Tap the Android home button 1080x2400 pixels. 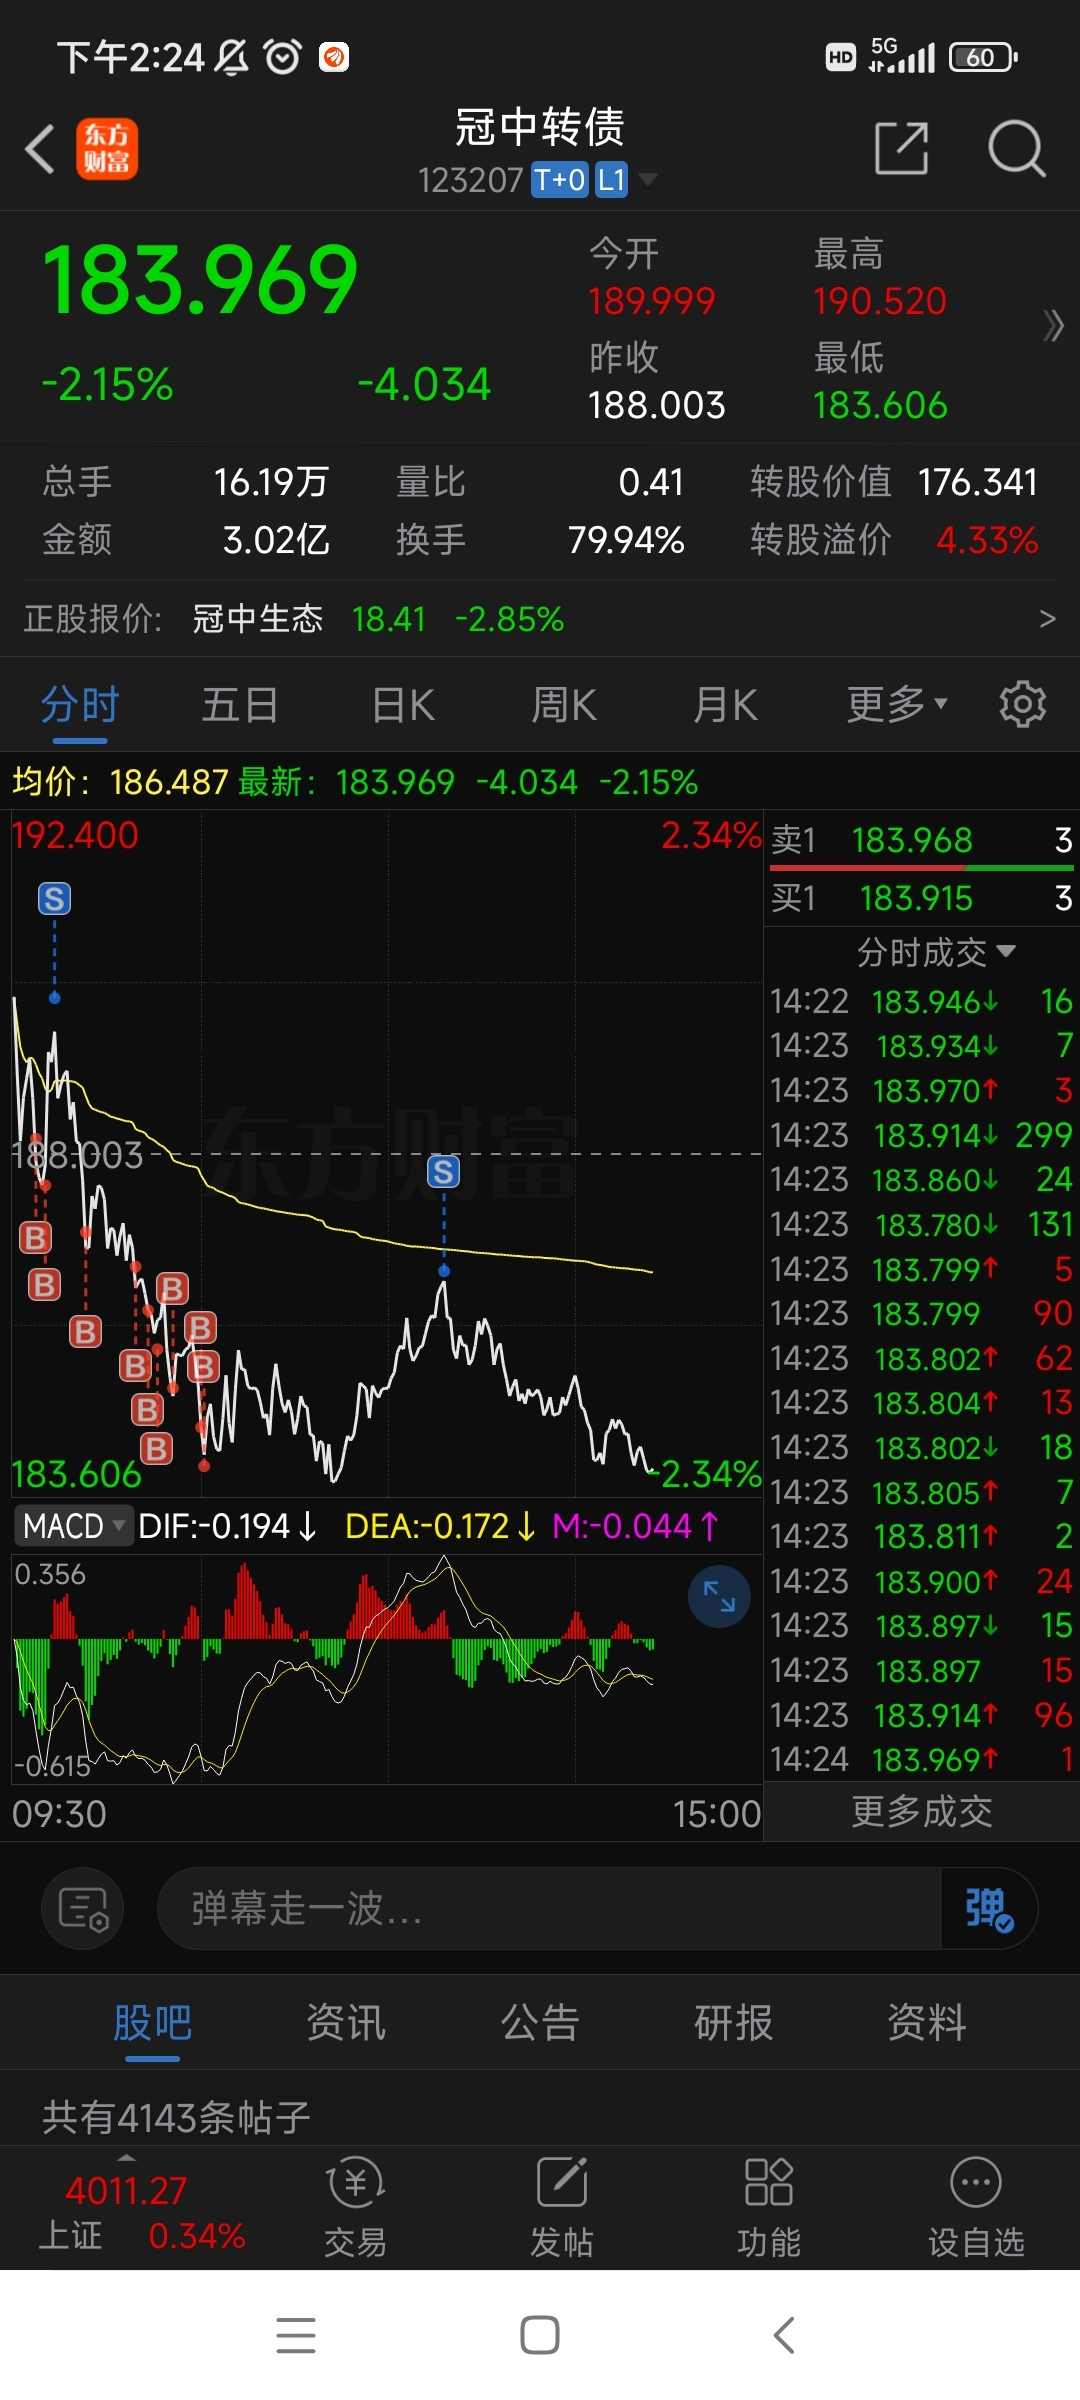click(x=540, y=2336)
